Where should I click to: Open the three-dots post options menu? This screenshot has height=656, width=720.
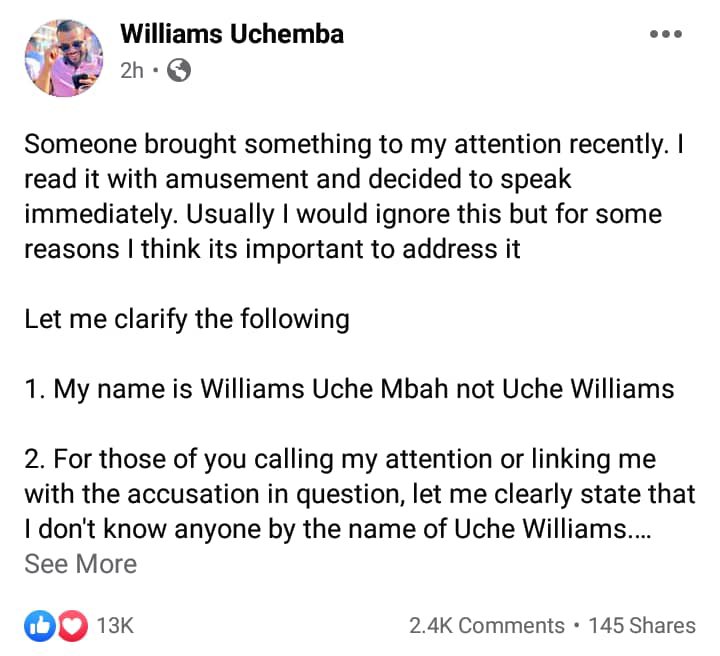coord(665,35)
